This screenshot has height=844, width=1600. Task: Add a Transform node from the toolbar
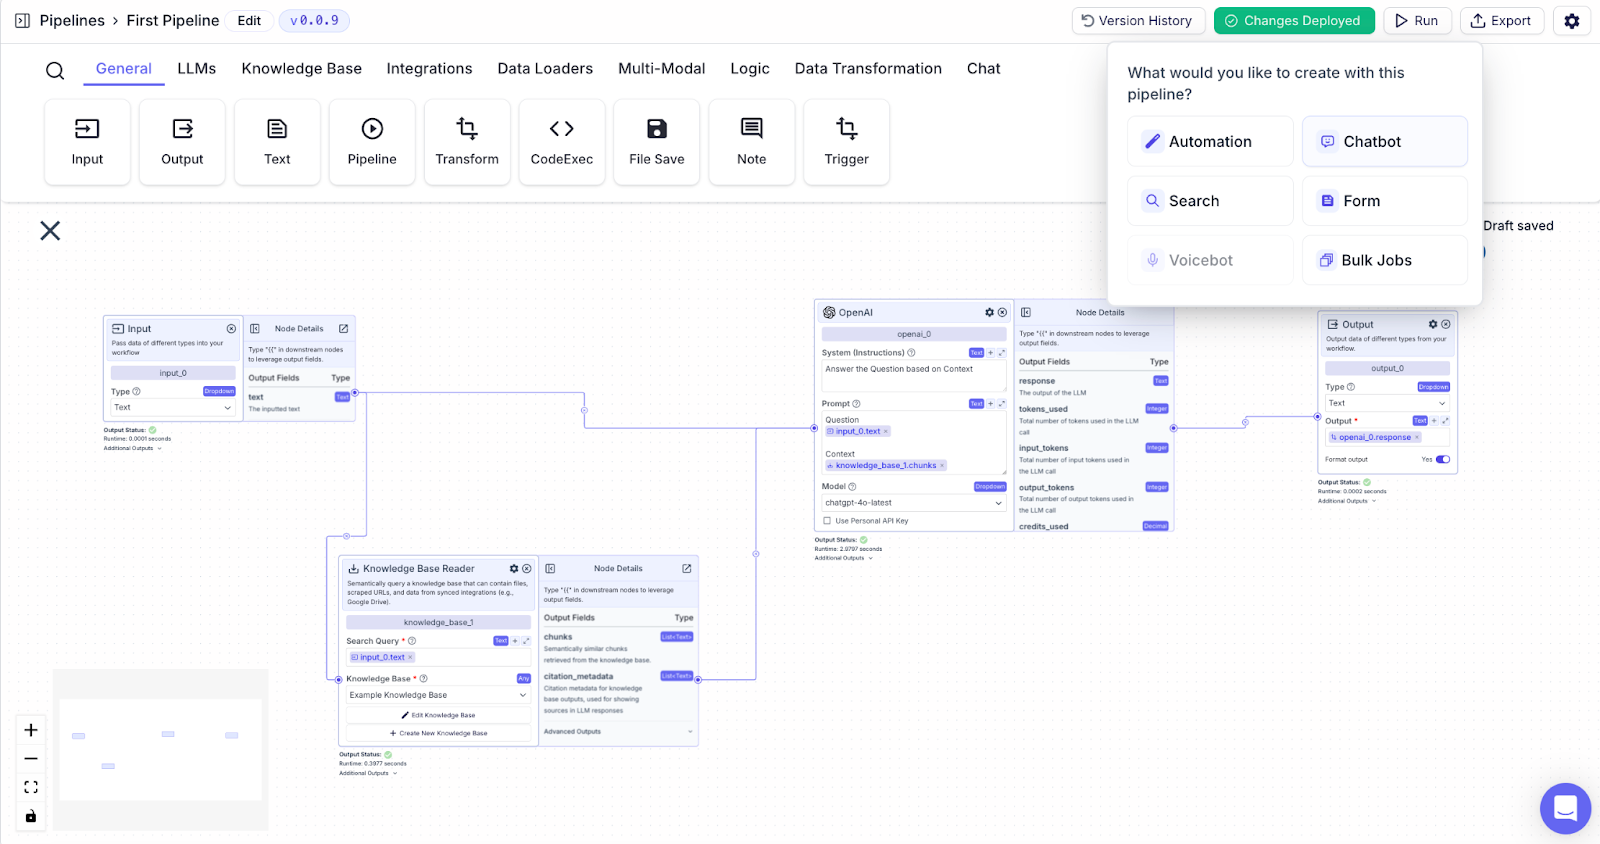467,142
